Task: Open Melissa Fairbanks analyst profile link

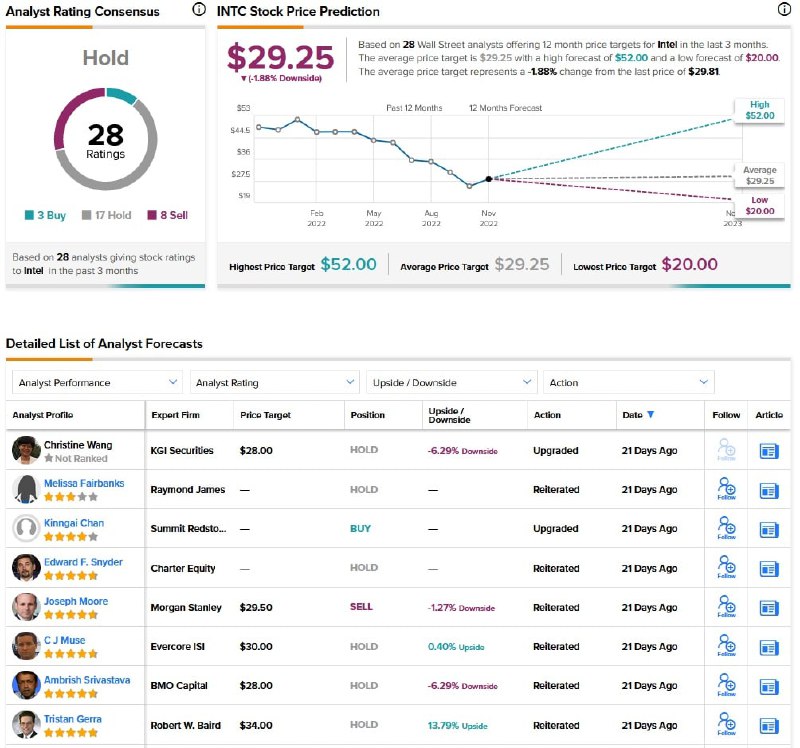Action: [x=84, y=483]
